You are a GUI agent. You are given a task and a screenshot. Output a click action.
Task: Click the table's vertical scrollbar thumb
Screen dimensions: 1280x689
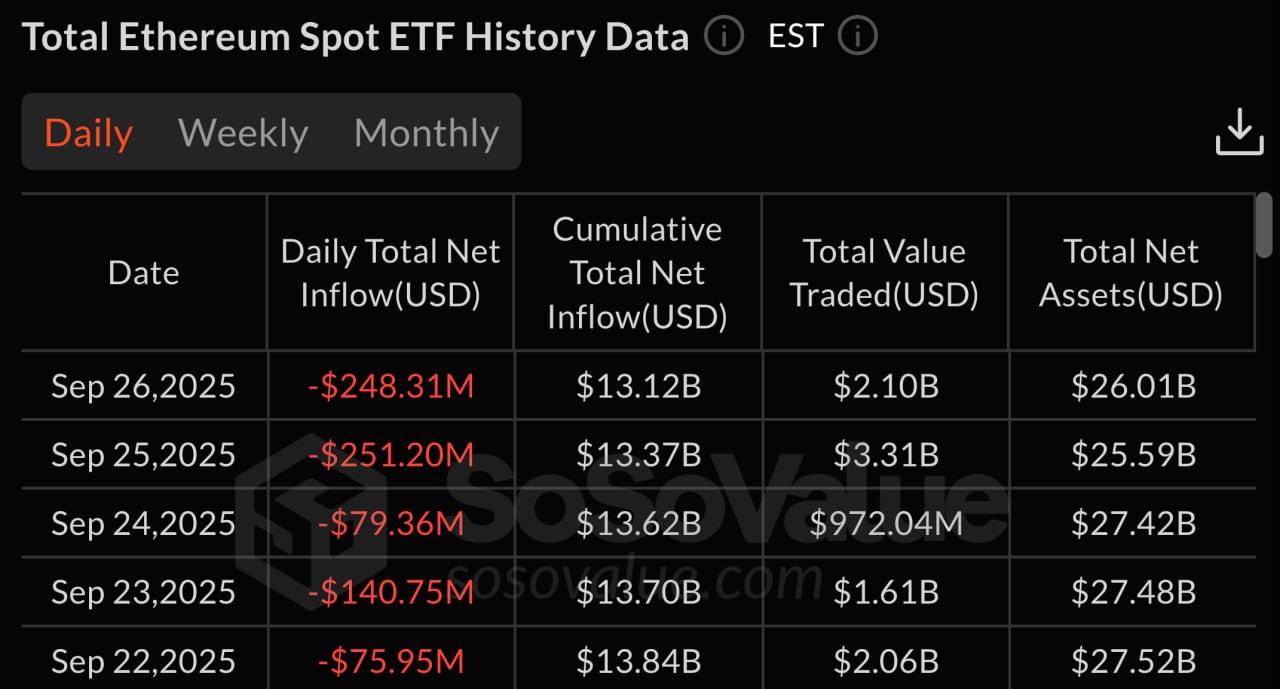click(1264, 225)
